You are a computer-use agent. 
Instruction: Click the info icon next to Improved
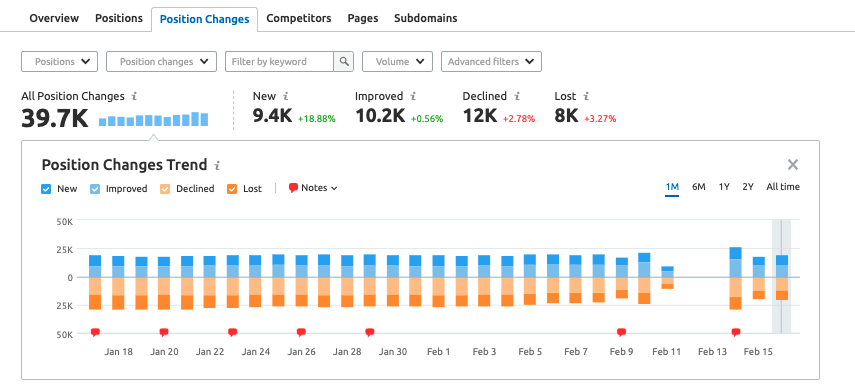click(413, 97)
